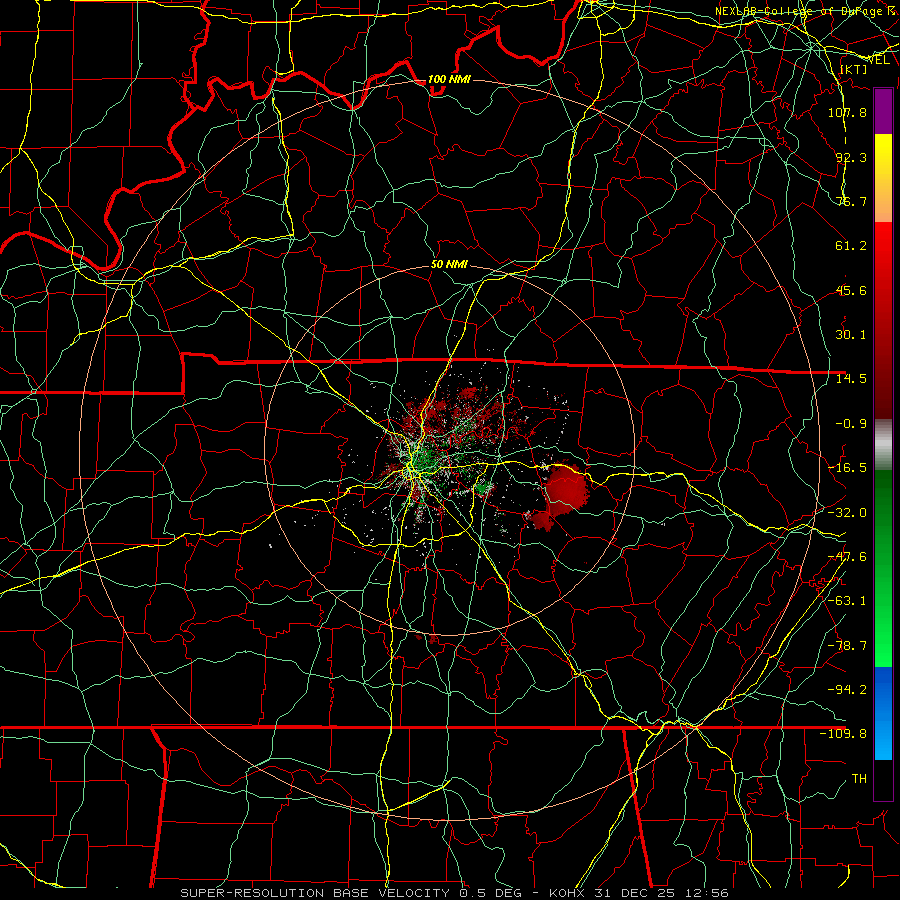Click the -0.9 legend value
Viewport: 900px width, 900px height.
click(851, 424)
